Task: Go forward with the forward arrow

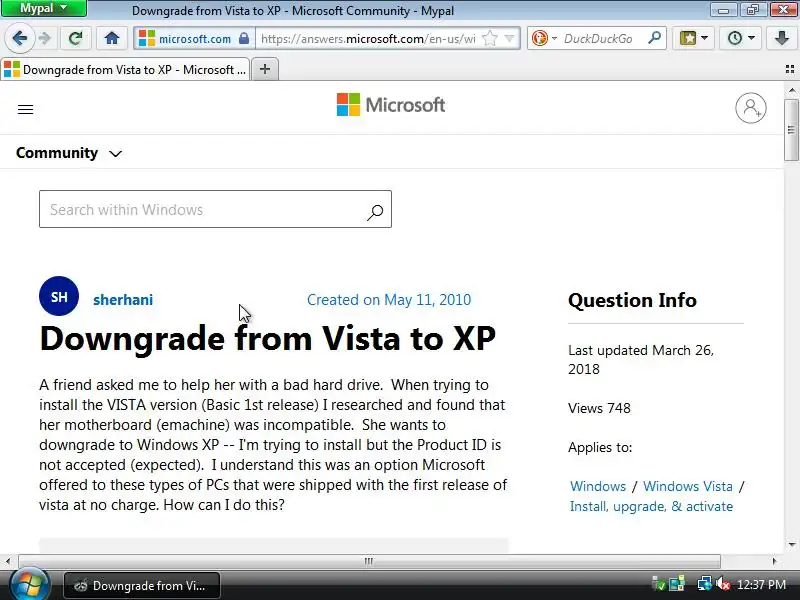Action: 45,38
